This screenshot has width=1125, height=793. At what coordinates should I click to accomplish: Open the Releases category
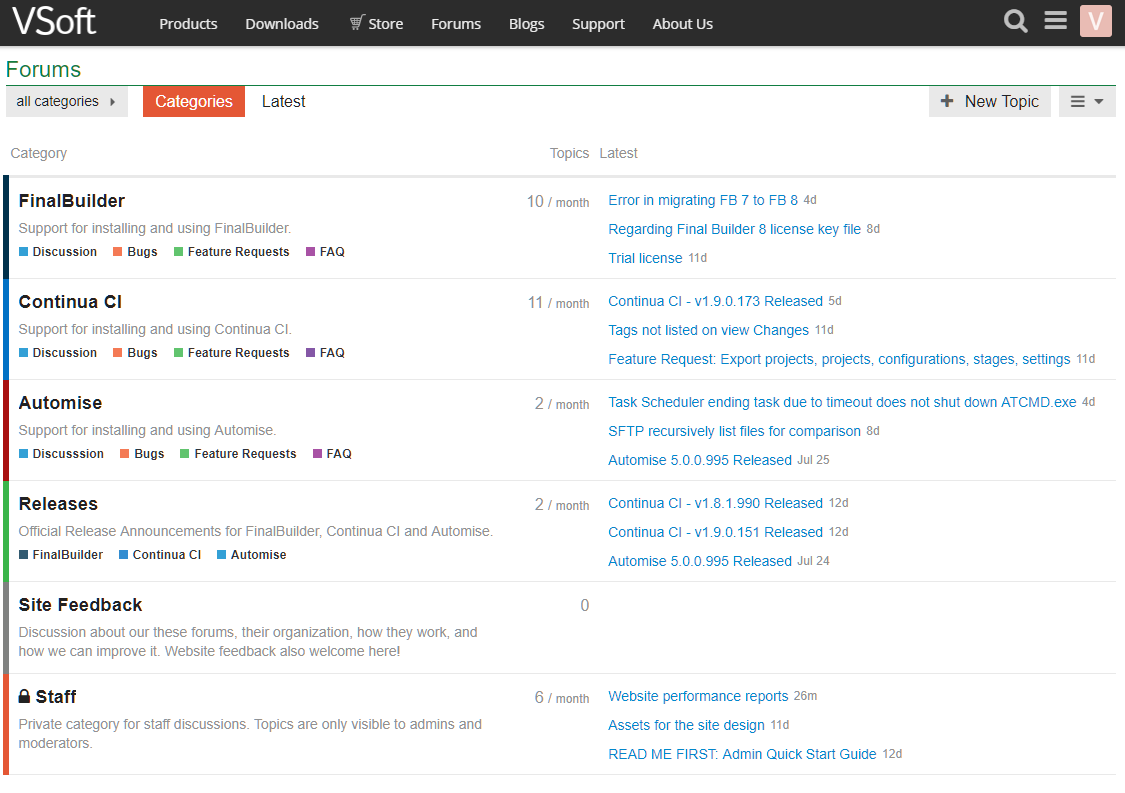[x=58, y=505]
